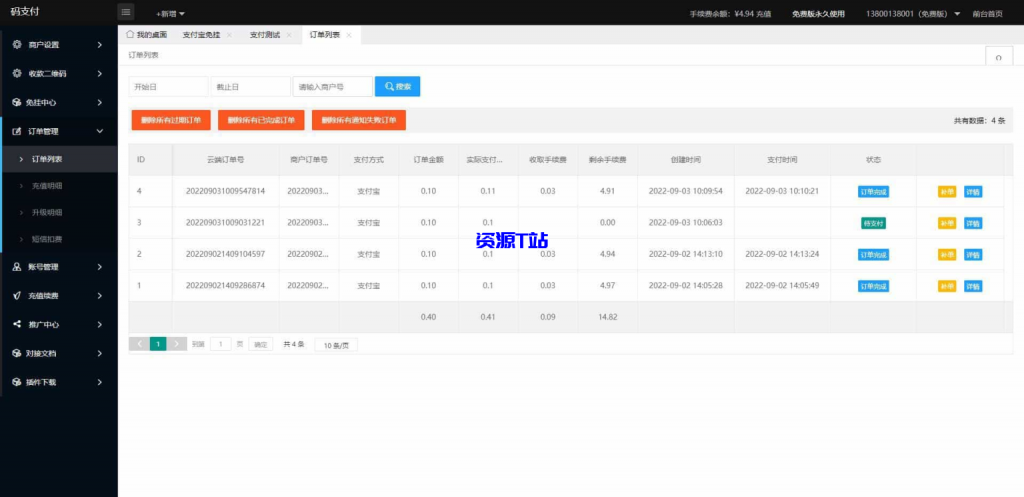
Task: Click 删除所有过期订单 button
Action: coord(170,120)
